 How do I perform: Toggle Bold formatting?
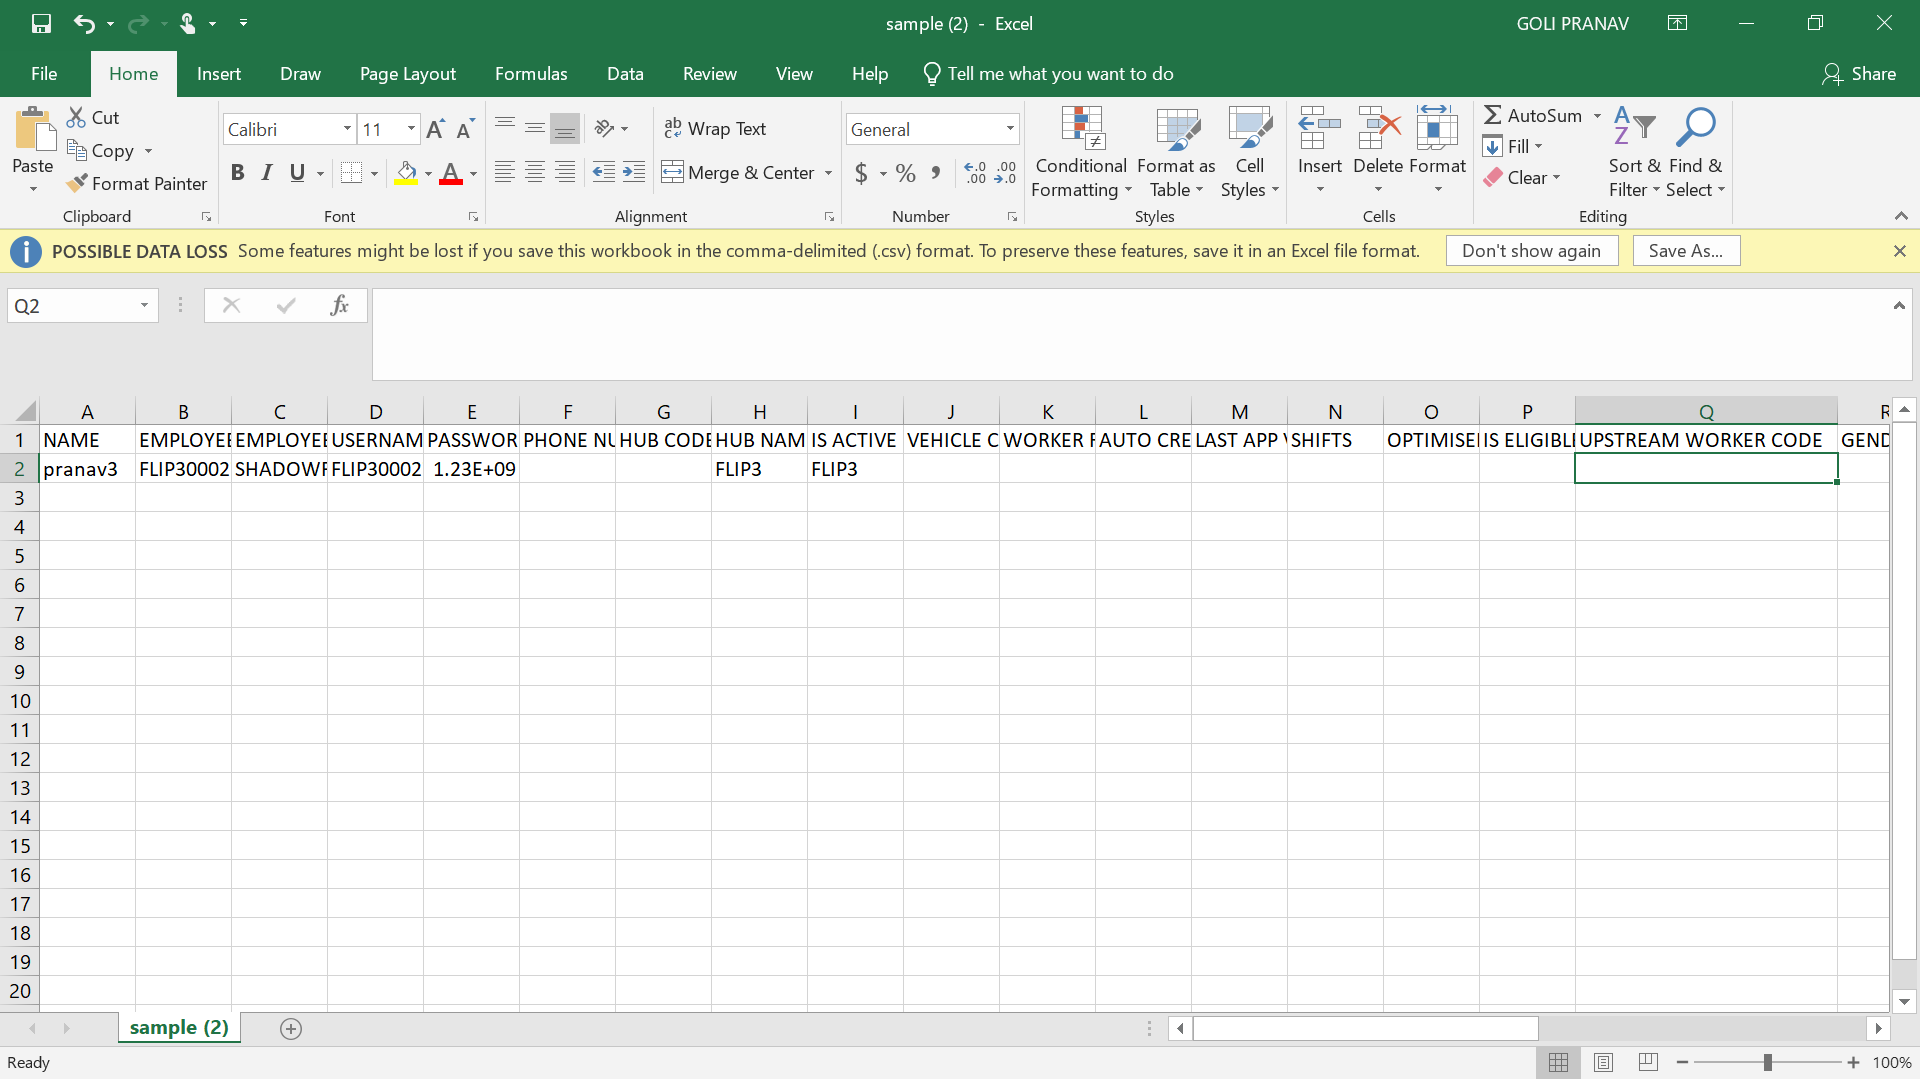tap(237, 173)
